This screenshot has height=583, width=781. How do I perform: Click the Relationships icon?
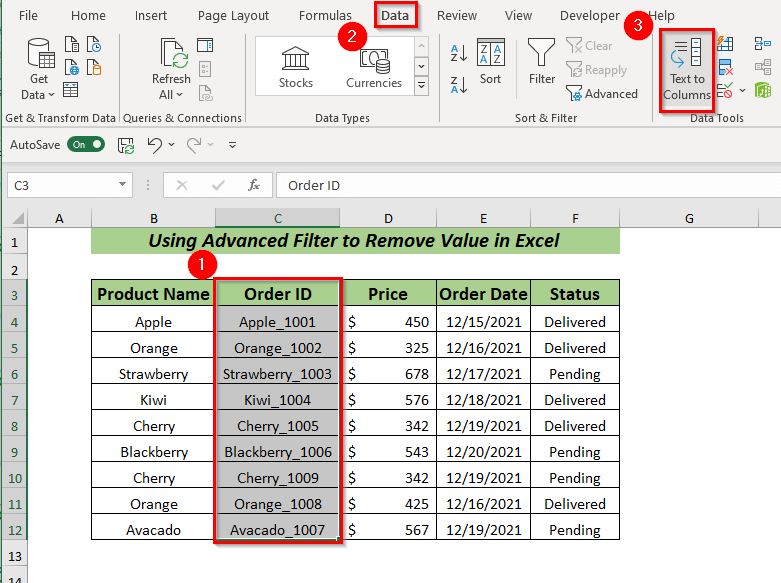[x=763, y=67]
